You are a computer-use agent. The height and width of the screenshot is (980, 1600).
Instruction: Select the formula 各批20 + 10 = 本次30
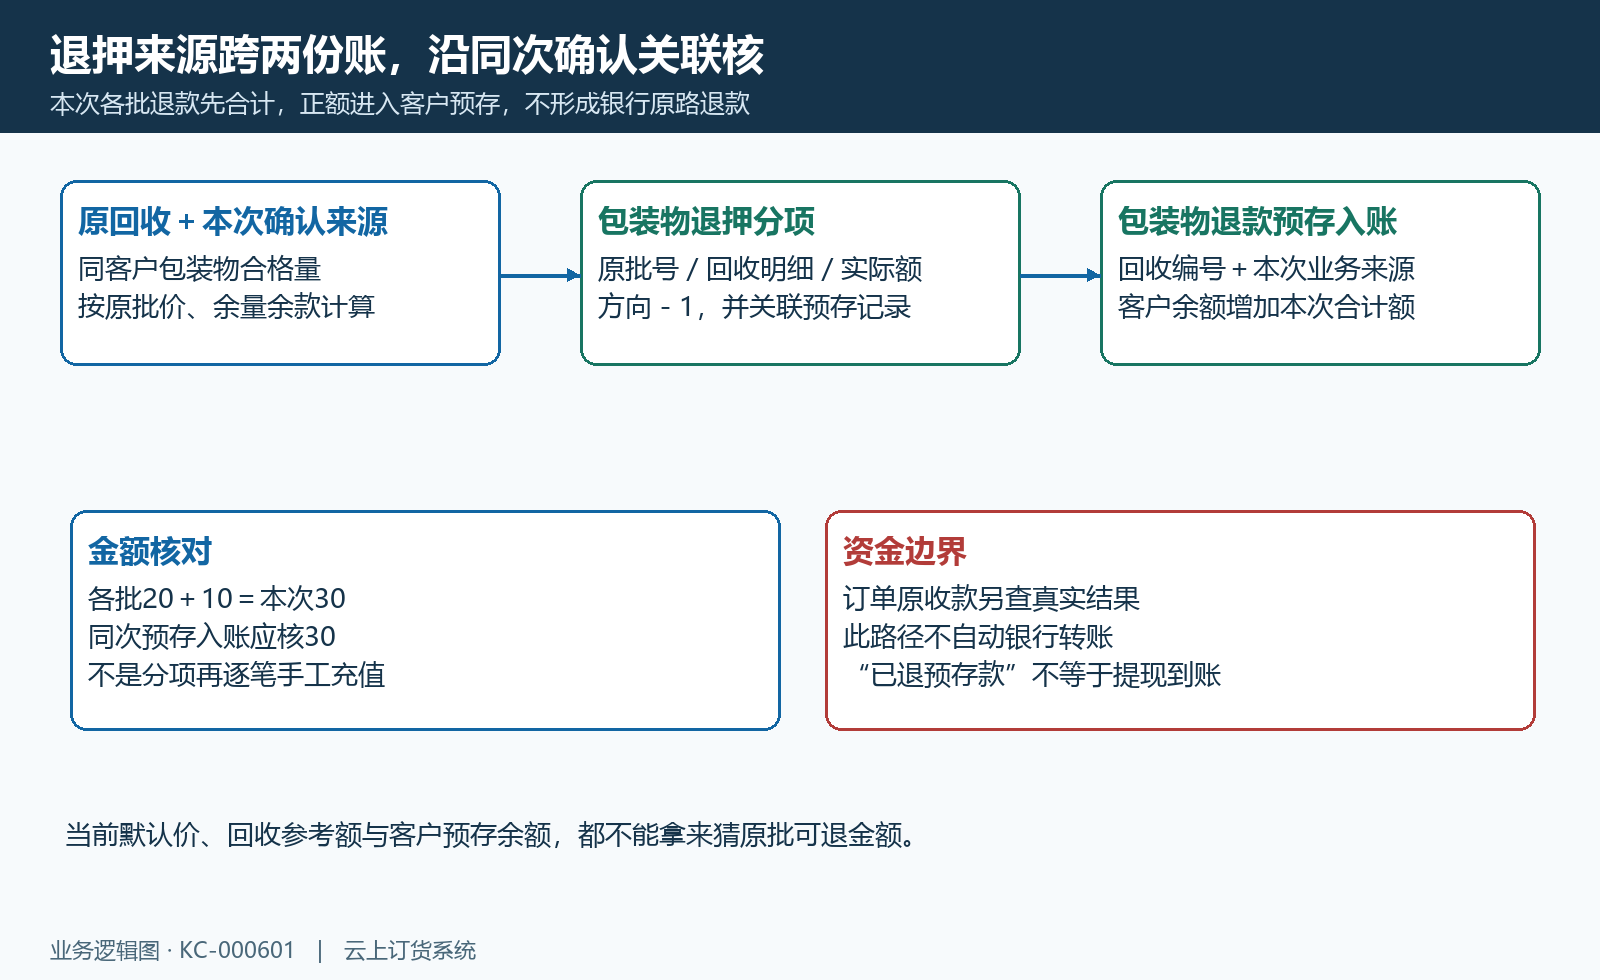[x=217, y=599]
